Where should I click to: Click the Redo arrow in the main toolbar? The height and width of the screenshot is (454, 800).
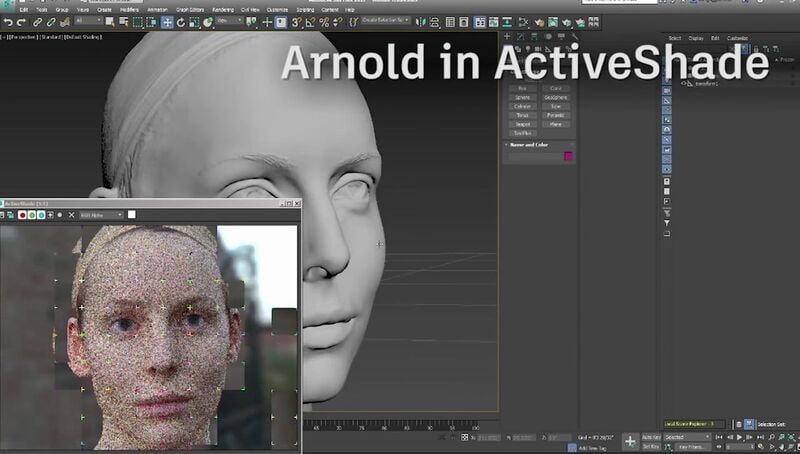coord(21,21)
